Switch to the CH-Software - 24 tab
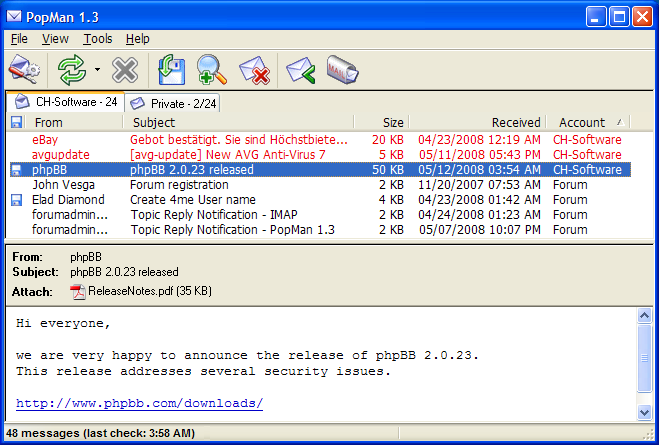659x445 pixels. point(66,102)
